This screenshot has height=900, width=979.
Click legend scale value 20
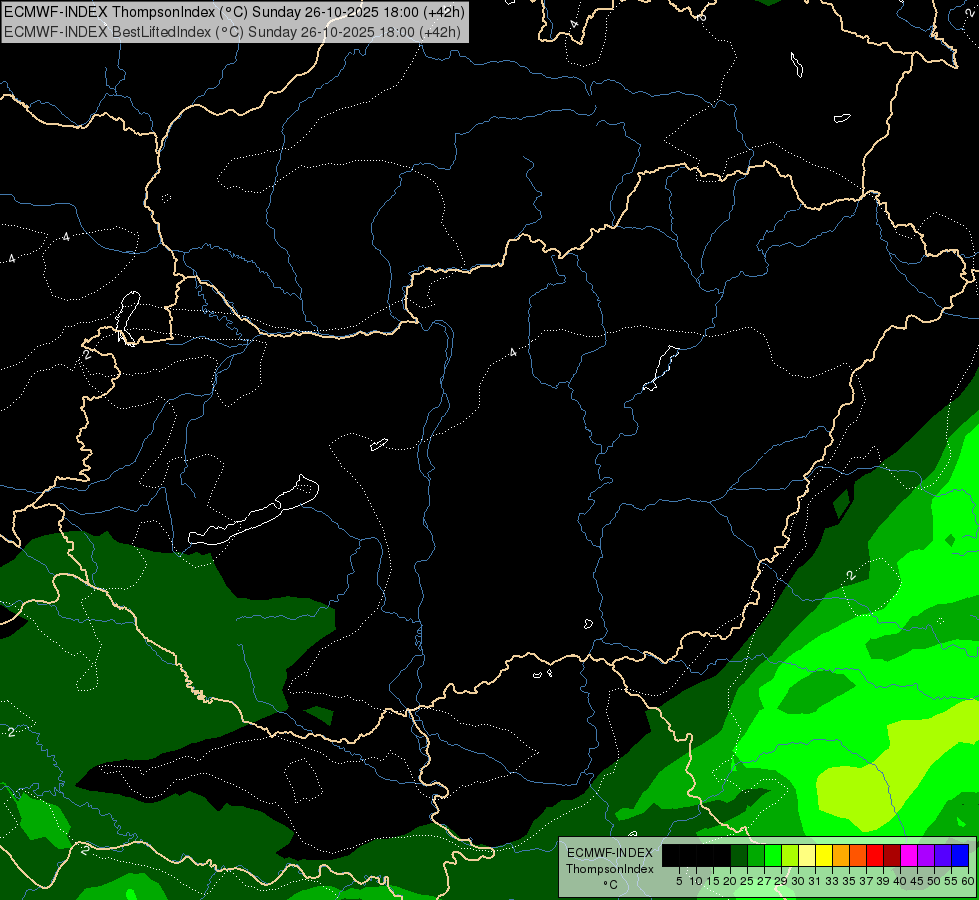730,881
